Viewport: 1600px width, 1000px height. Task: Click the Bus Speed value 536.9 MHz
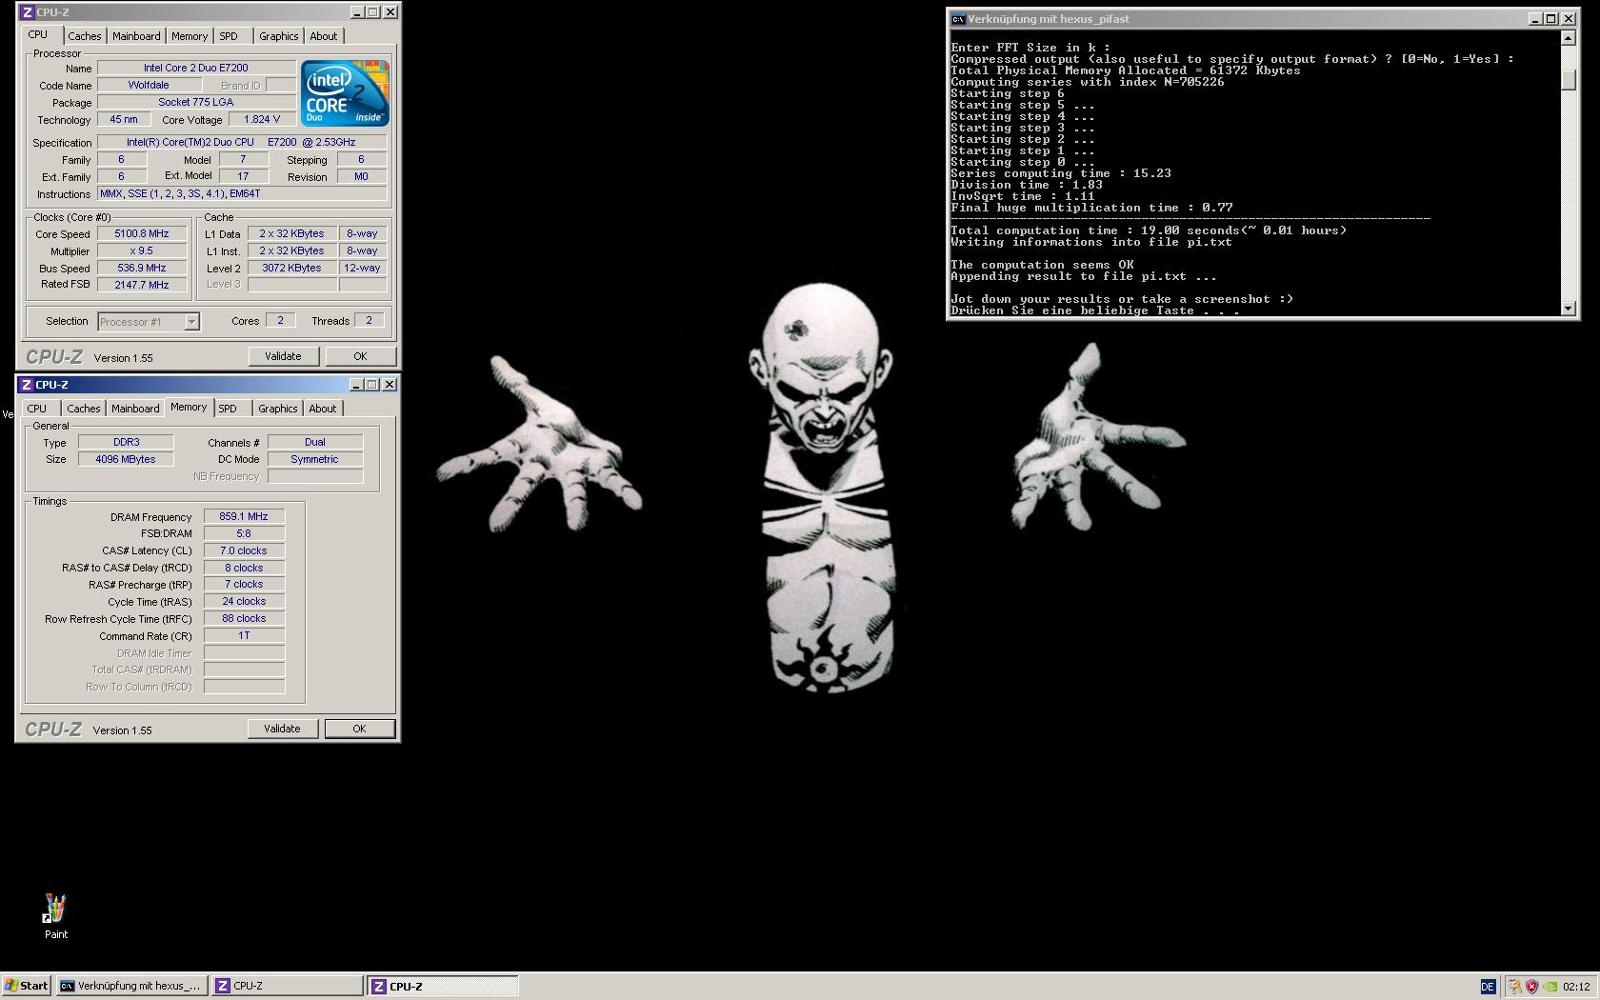[x=141, y=268]
